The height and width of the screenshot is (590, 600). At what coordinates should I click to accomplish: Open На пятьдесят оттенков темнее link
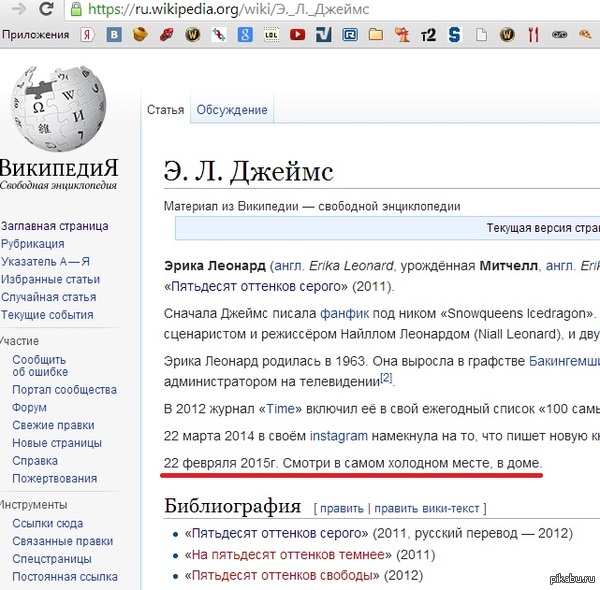(289, 554)
